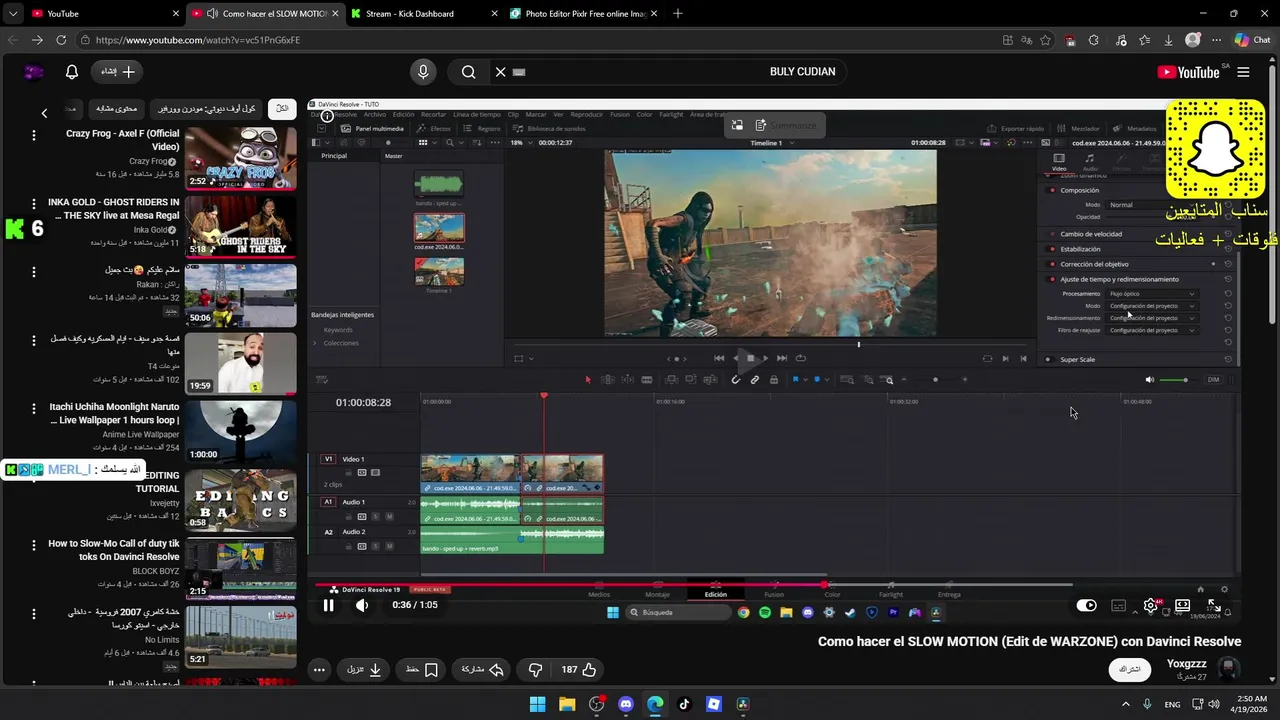Open Discord from the taskbar
The width and height of the screenshot is (1280, 720).
click(x=626, y=704)
